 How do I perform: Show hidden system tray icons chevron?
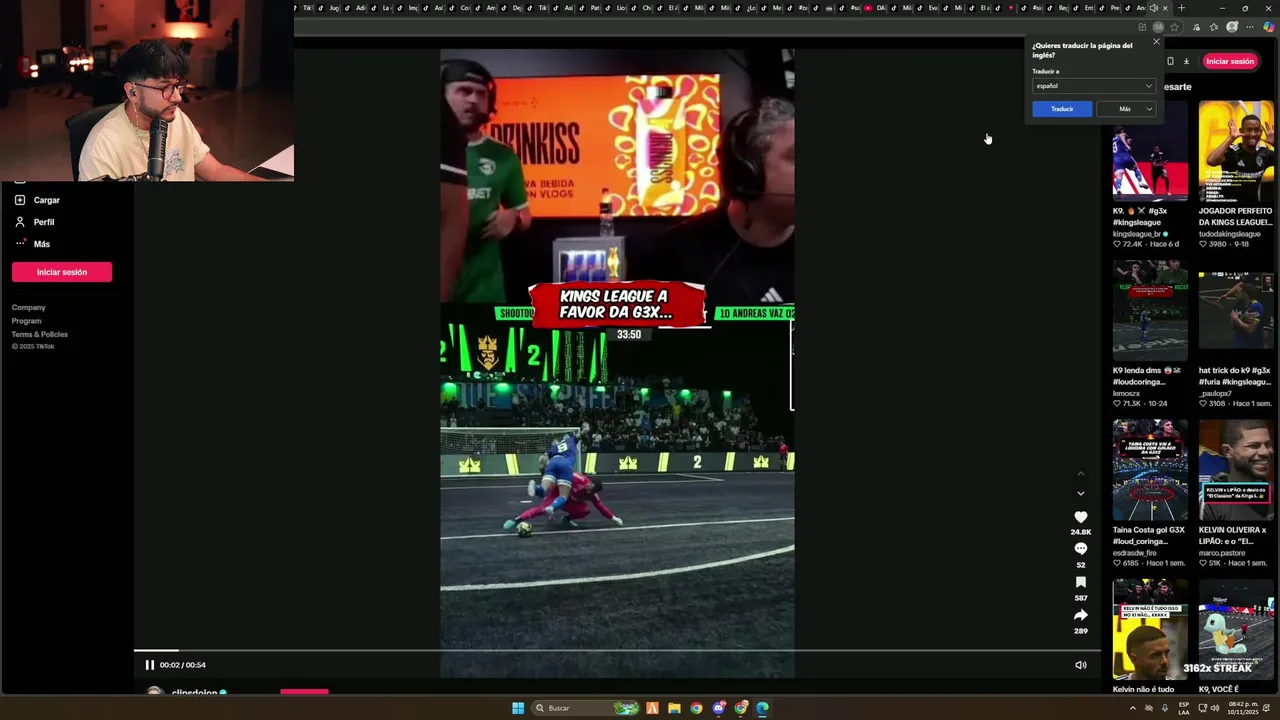(1133, 708)
